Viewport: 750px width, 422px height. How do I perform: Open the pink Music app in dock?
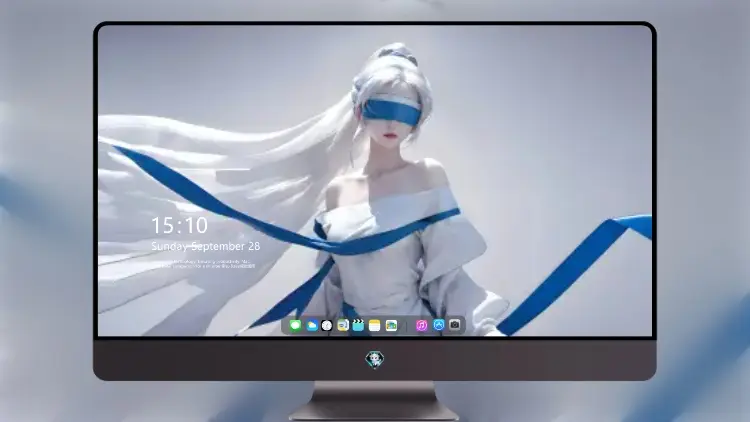(421, 325)
